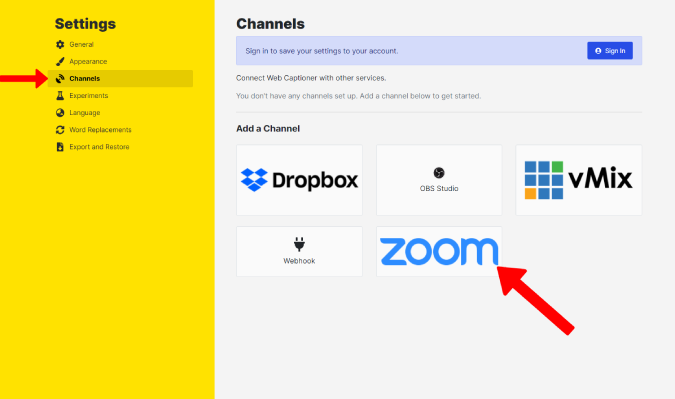Viewport: 675px width, 399px height.
Task: Click the 'Add a Channel' heading
Action: [x=268, y=129]
